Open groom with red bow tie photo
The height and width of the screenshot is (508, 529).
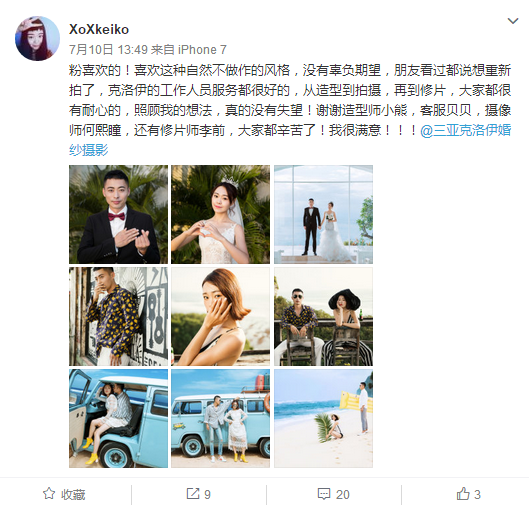click(x=118, y=214)
